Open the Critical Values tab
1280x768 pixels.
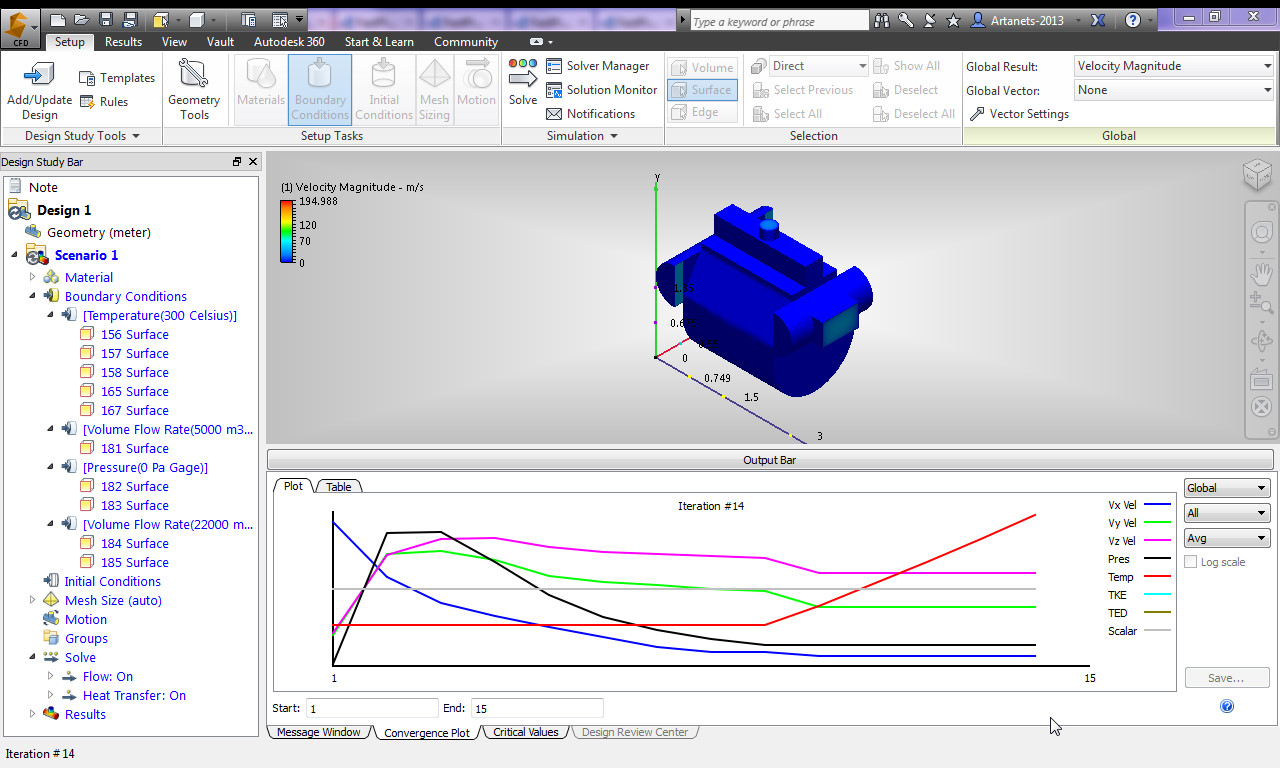[526, 732]
